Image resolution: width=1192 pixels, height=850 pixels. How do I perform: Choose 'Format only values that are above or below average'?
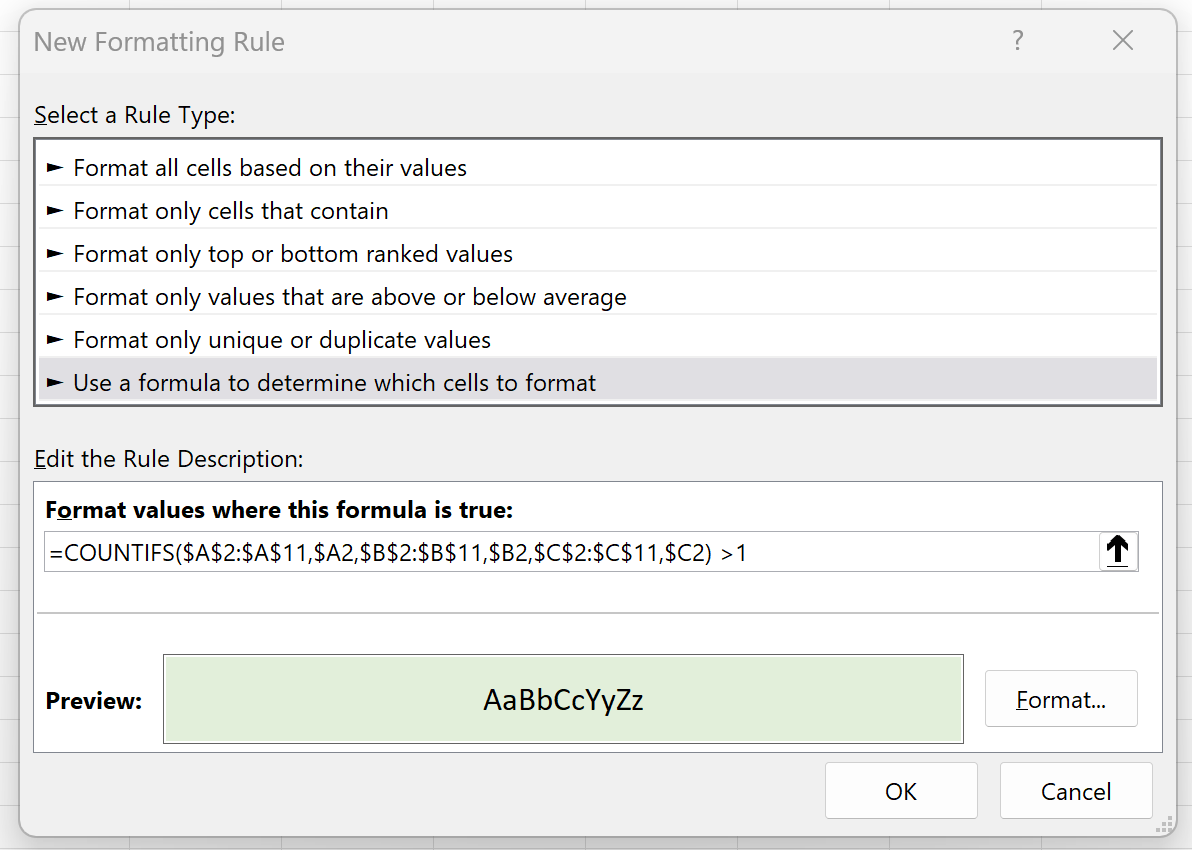tap(598, 297)
